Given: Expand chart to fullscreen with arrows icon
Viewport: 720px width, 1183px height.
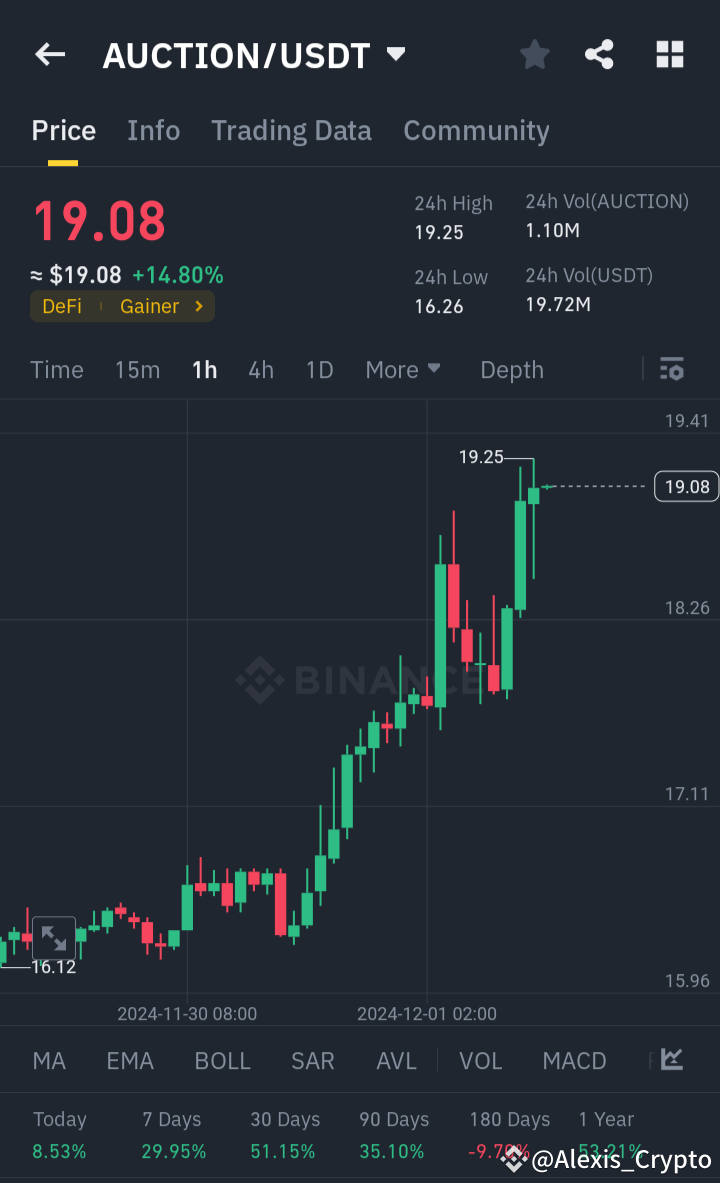Looking at the screenshot, I should point(53,936).
